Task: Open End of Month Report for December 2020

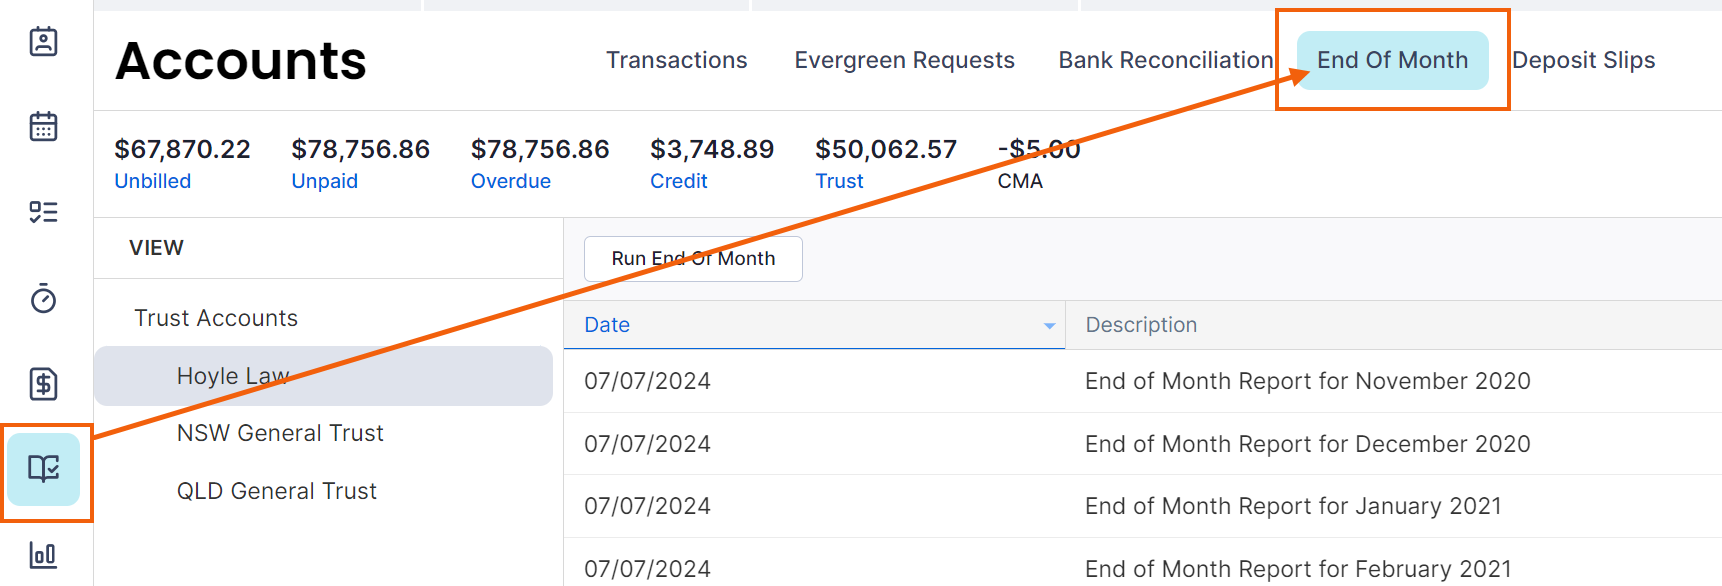Action: 1307,444
